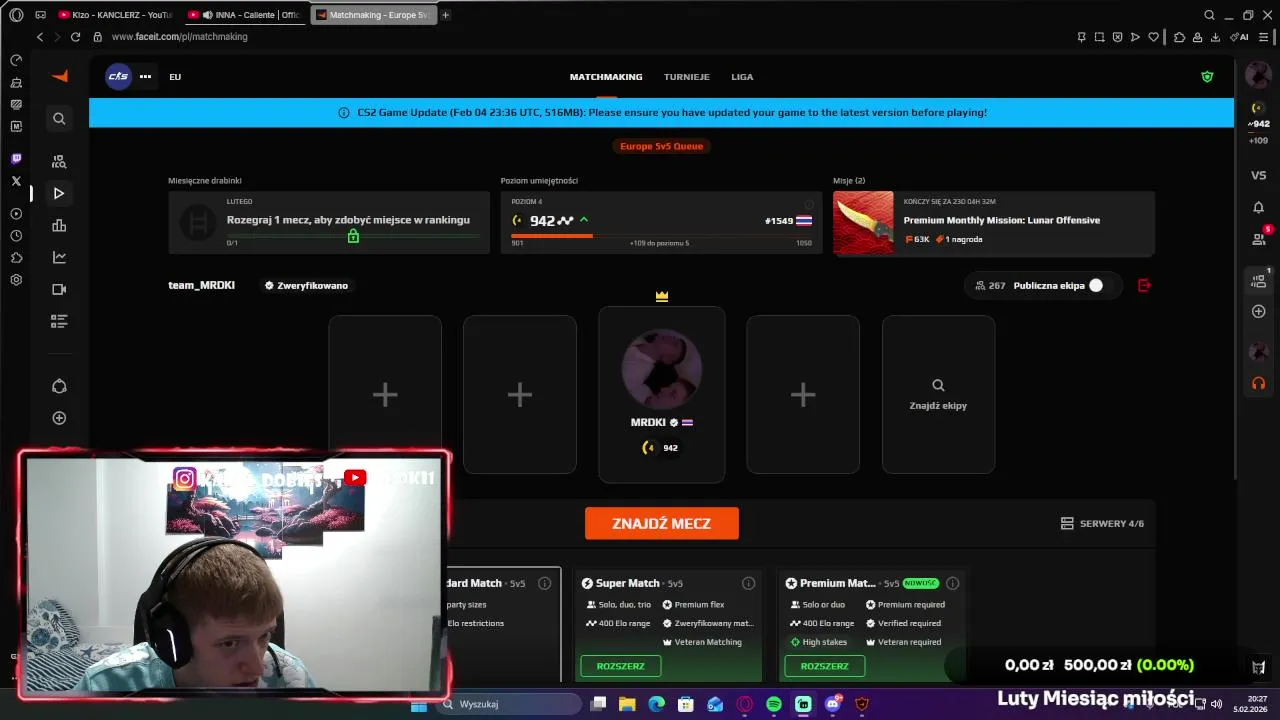The height and width of the screenshot is (720, 1280).
Task: Open the extensions cube icon in toolbar
Action: click(x=1179, y=37)
